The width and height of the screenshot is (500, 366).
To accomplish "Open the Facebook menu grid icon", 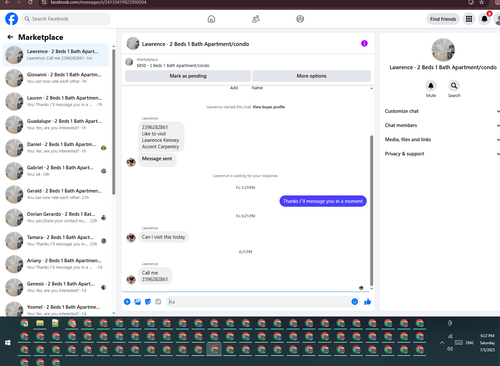I will 469,19.
